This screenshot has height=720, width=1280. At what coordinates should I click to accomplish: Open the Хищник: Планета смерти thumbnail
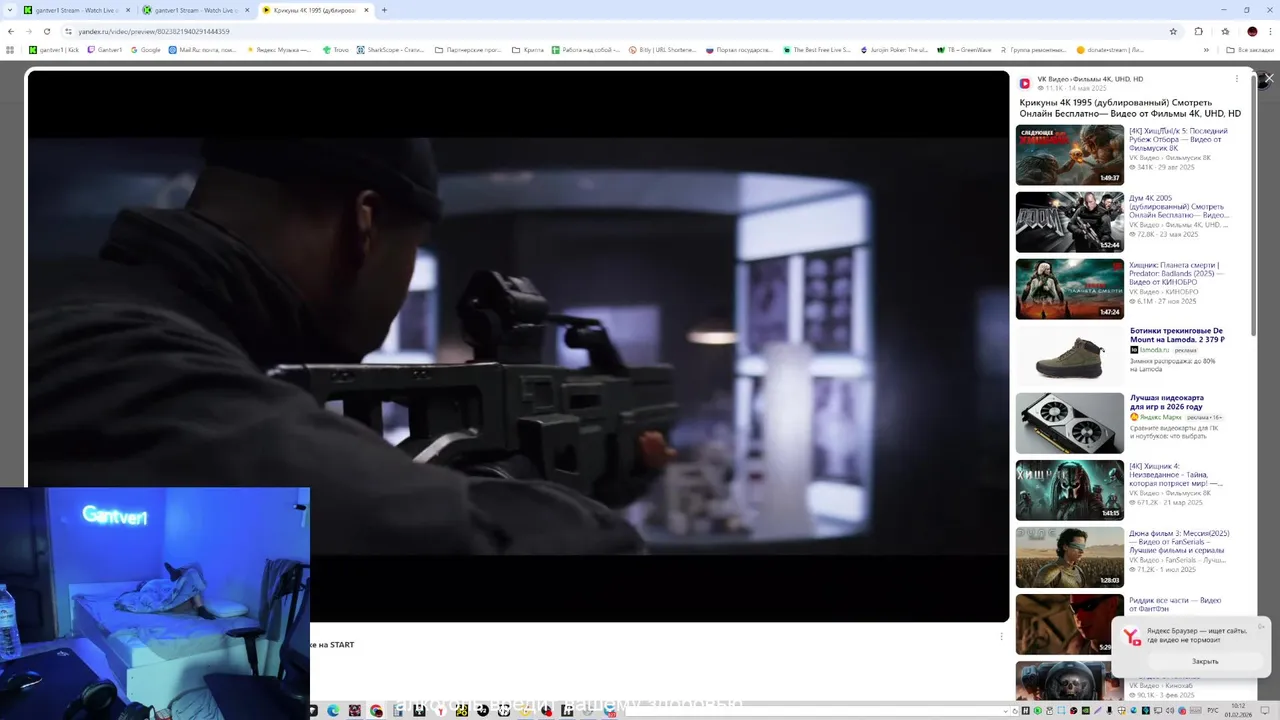click(x=1070, y=289)
